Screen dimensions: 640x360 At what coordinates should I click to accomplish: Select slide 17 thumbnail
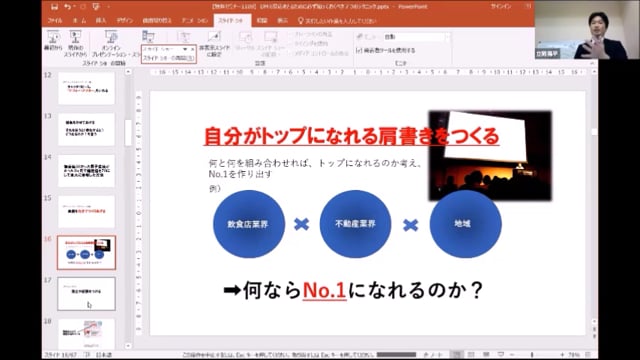87,293
